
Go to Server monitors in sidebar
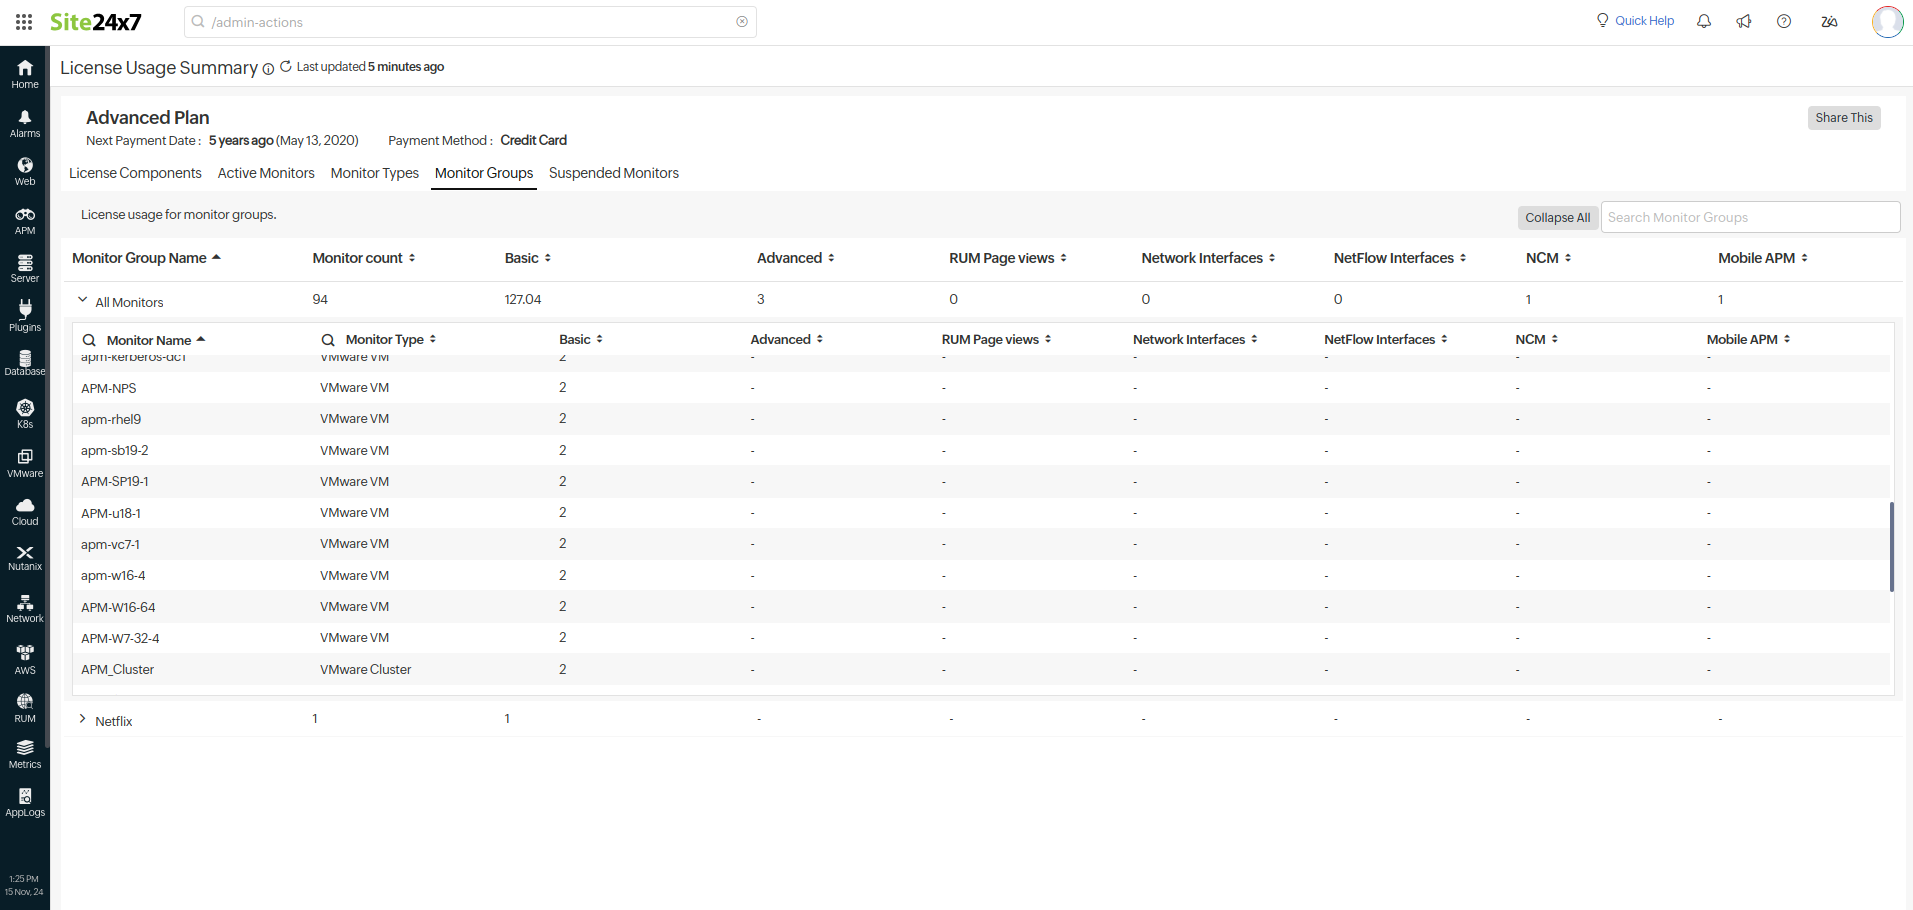(x=25, y=268)
